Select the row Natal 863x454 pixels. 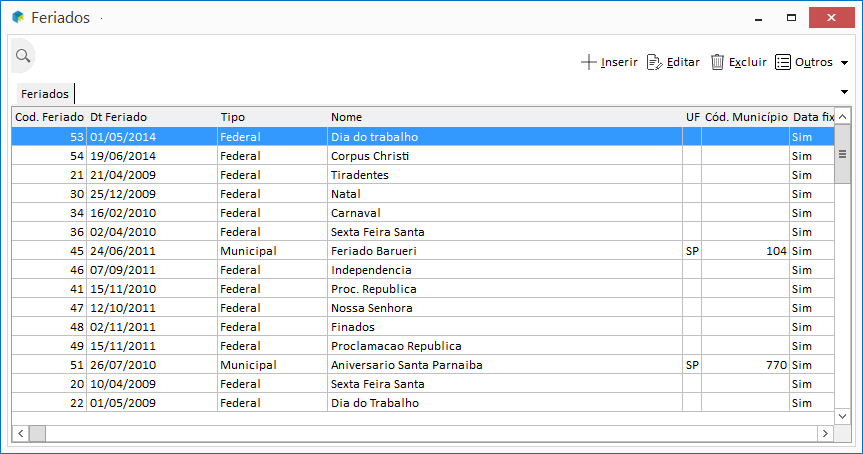pyautogui.click(x=423, y=194)
